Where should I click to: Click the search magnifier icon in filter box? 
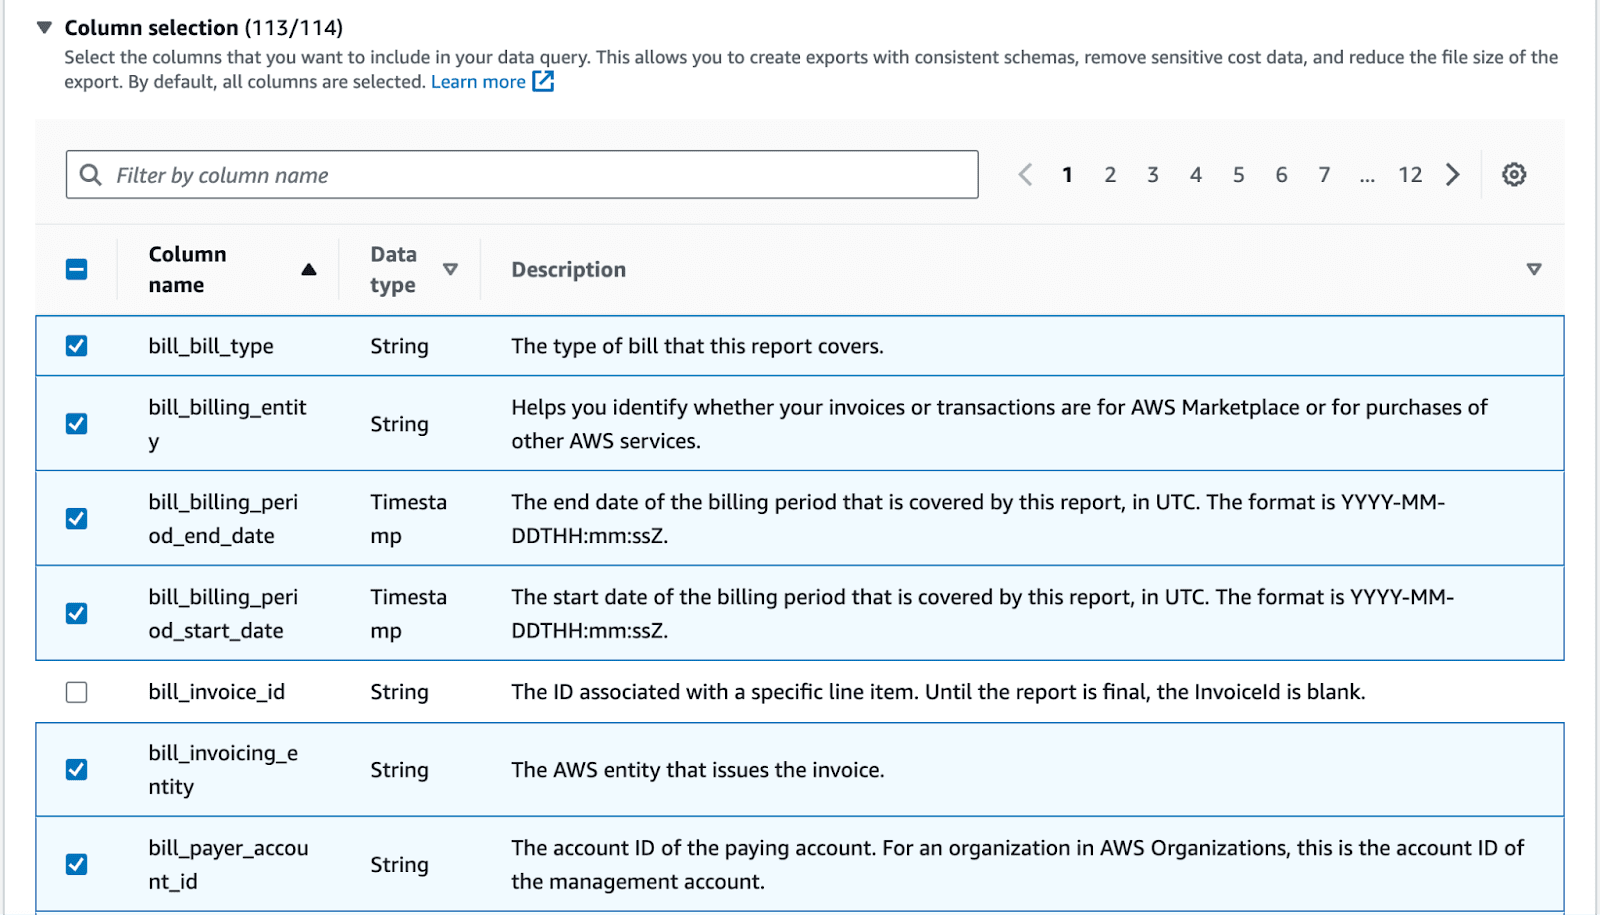point(91,175)
